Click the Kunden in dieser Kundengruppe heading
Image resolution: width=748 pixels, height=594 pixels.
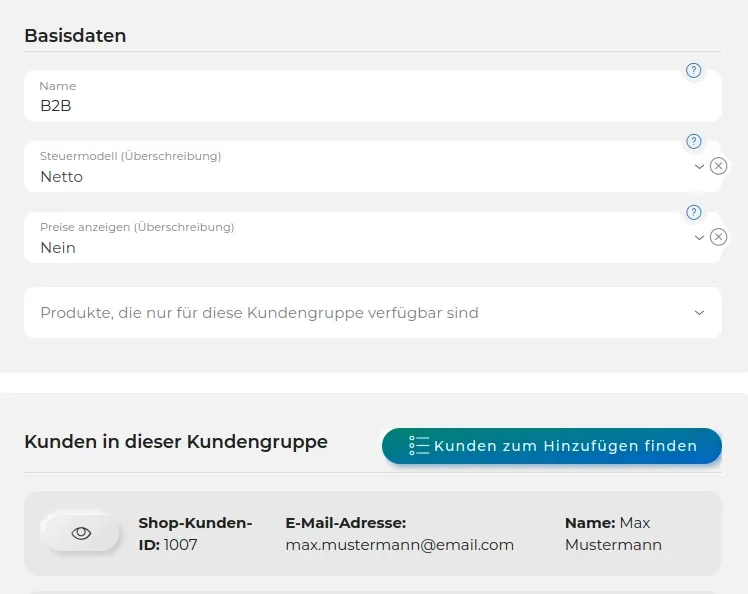pyautogui.click(x=176, y=442)
